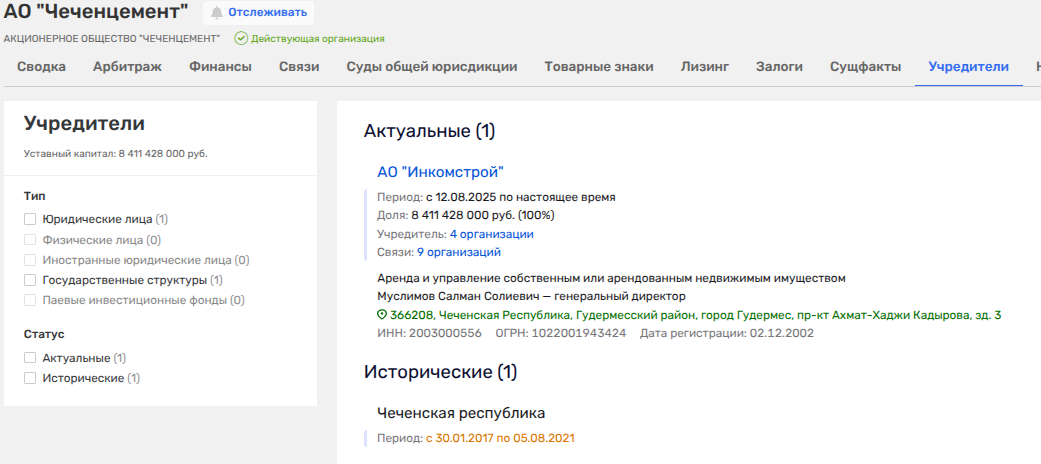
Task: Go to the Финансы tab
Action: pyautogui.click(x=220, y=67)
